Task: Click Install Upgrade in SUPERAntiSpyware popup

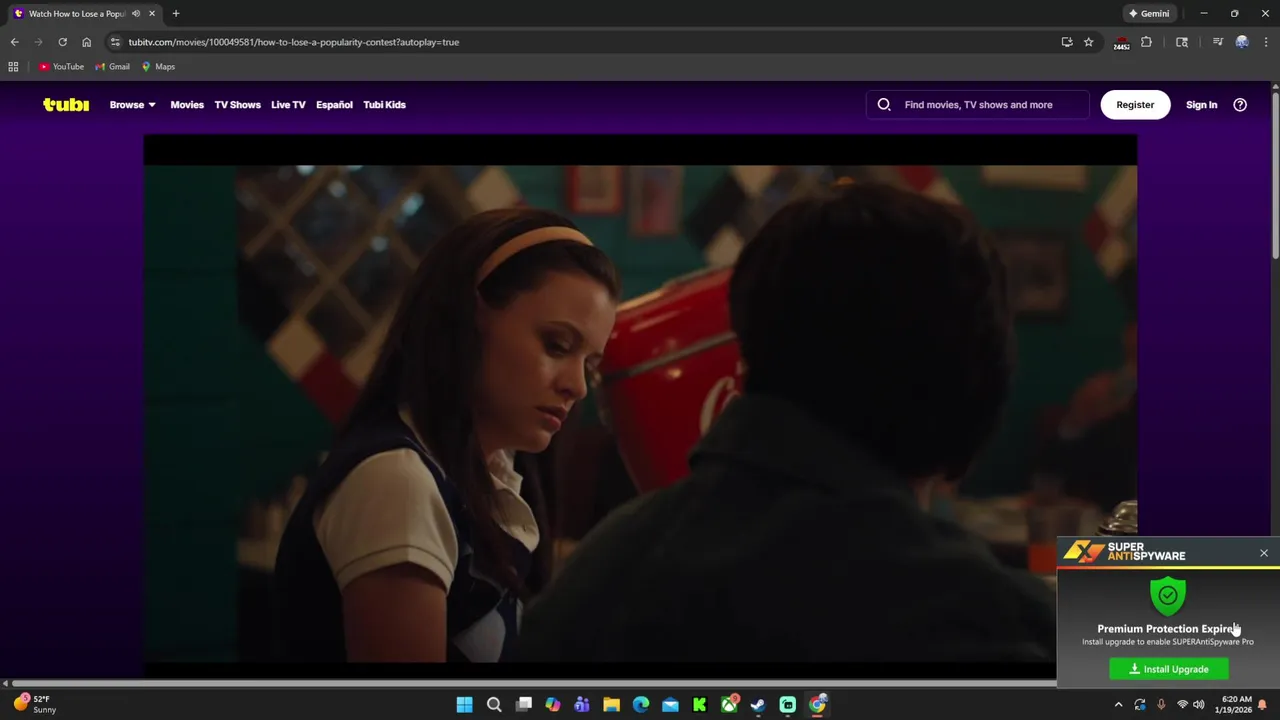Action: click(x=1169, y=669)
